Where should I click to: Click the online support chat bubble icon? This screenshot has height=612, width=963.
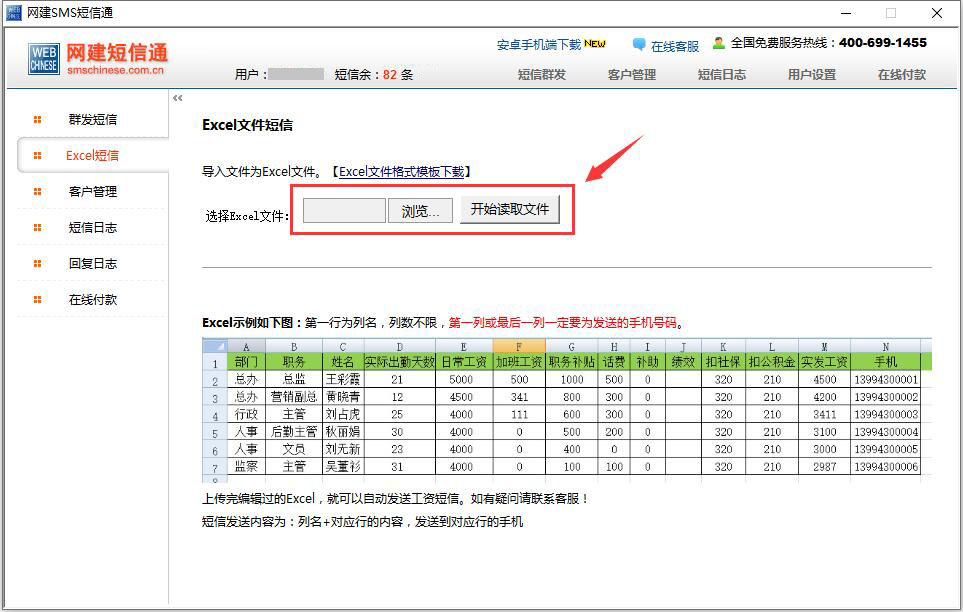click(x=639, y=45)
